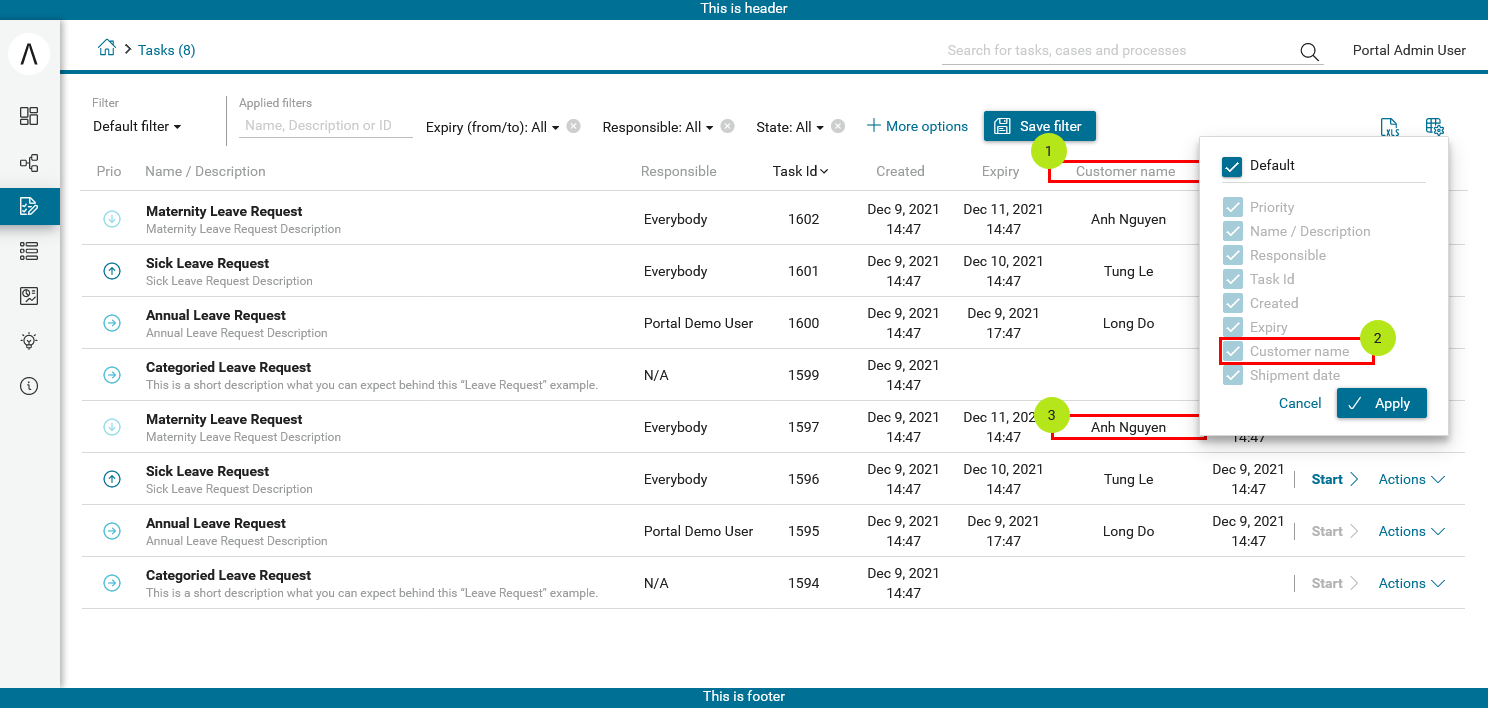Click priority icon of task 1600
The image size is (1488, 708).
click(x=112, y=323)
